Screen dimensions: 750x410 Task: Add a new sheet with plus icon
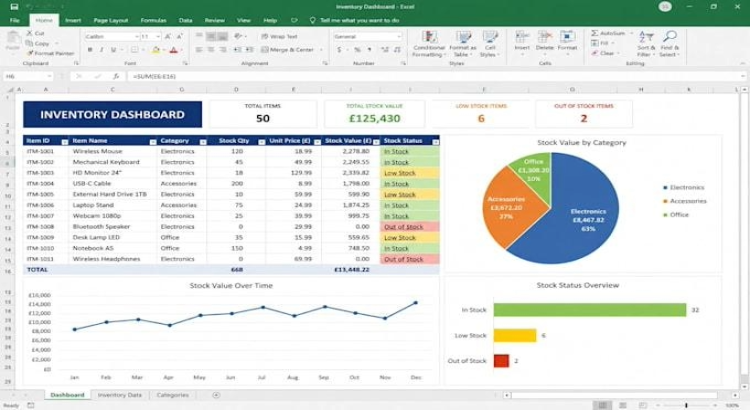(216, 395)
